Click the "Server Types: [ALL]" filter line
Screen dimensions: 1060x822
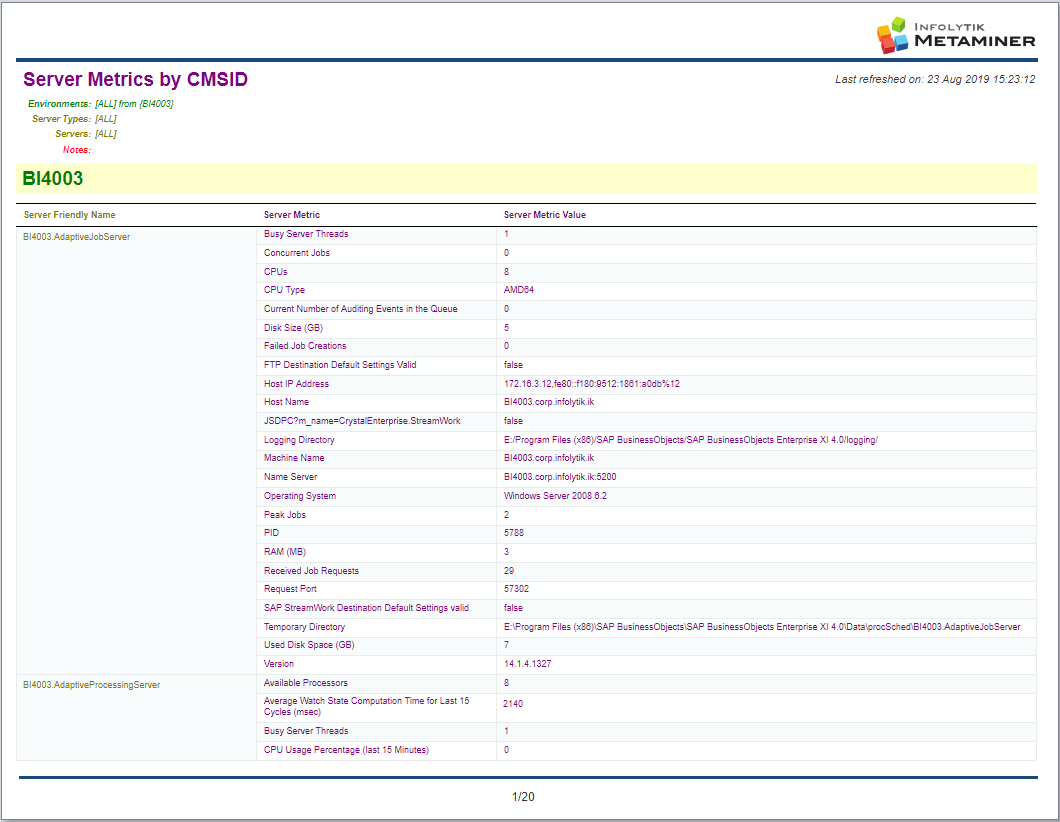pos(74,118)
